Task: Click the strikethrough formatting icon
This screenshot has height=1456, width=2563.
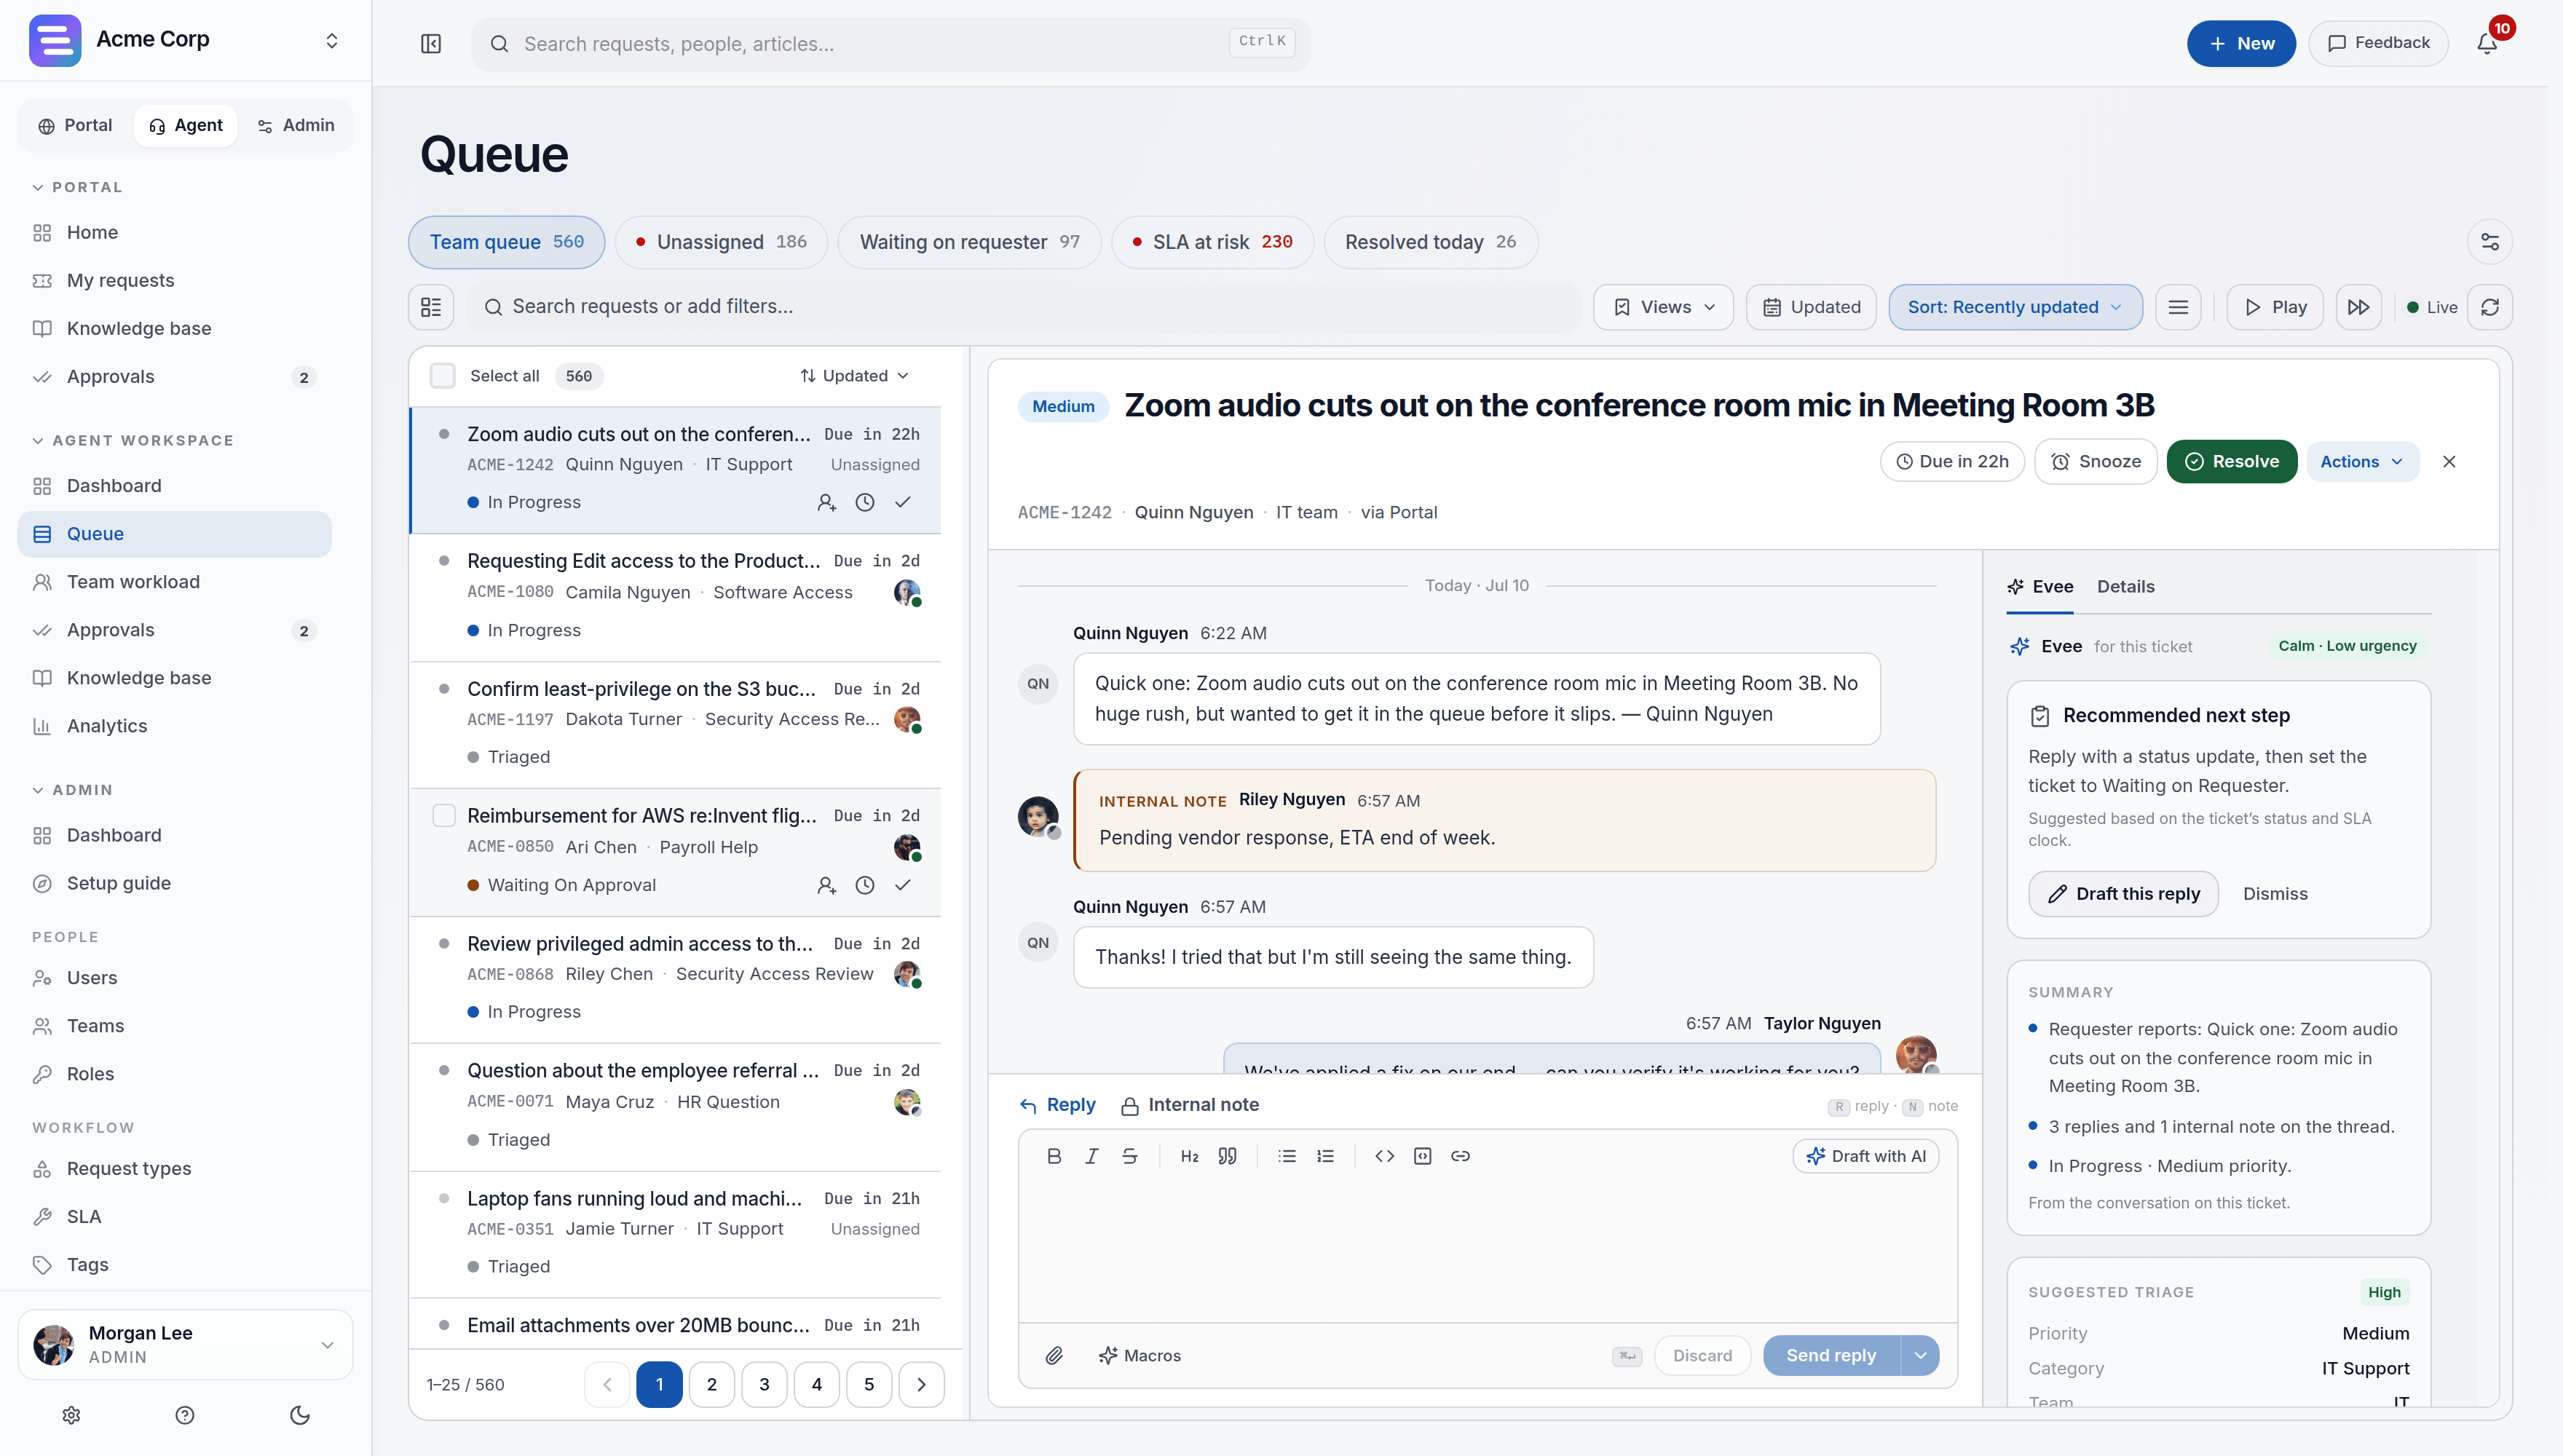Action: pos(1129,1156)
